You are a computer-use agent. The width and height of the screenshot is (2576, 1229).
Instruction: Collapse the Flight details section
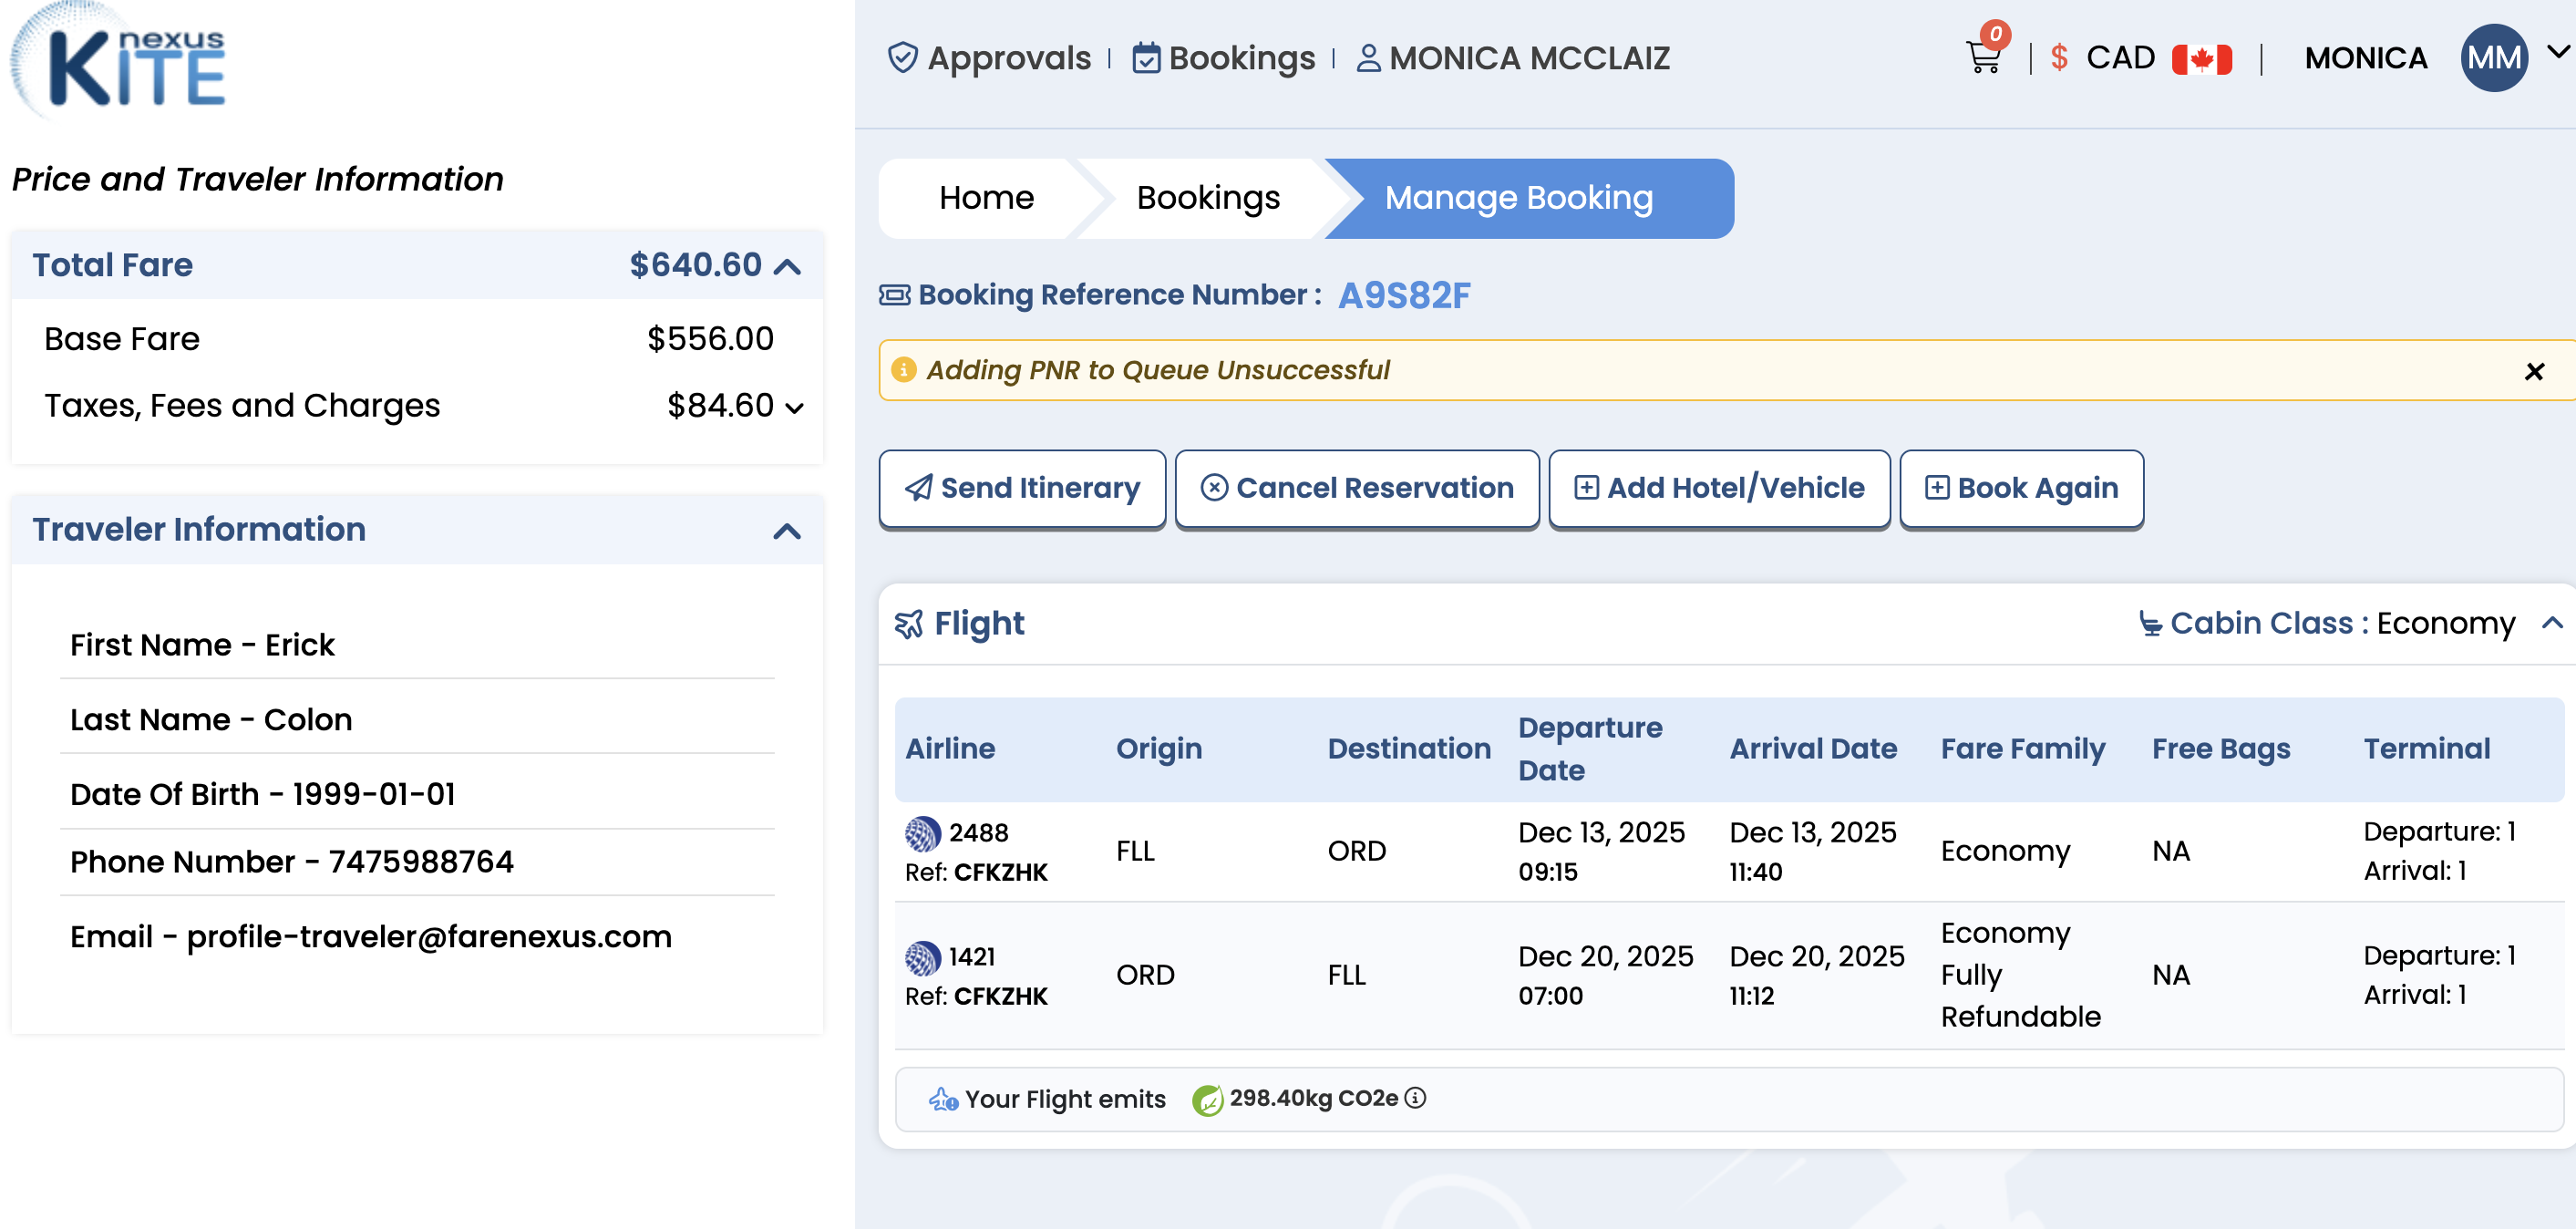2552,623
